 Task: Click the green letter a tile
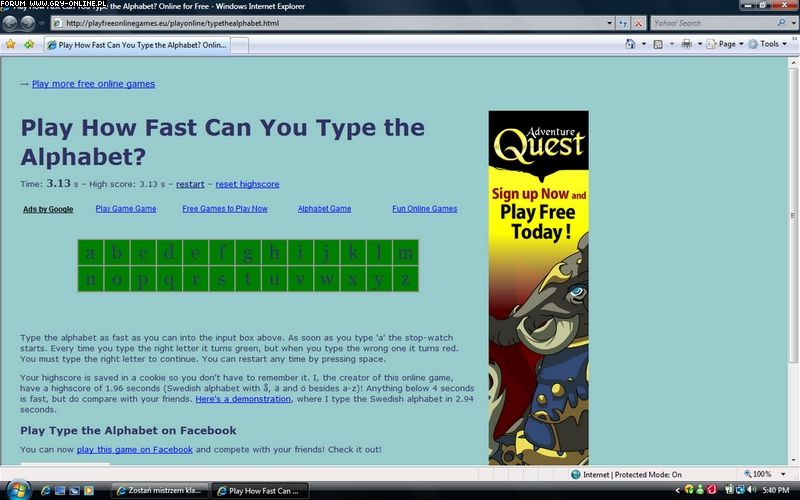point(91,253)
